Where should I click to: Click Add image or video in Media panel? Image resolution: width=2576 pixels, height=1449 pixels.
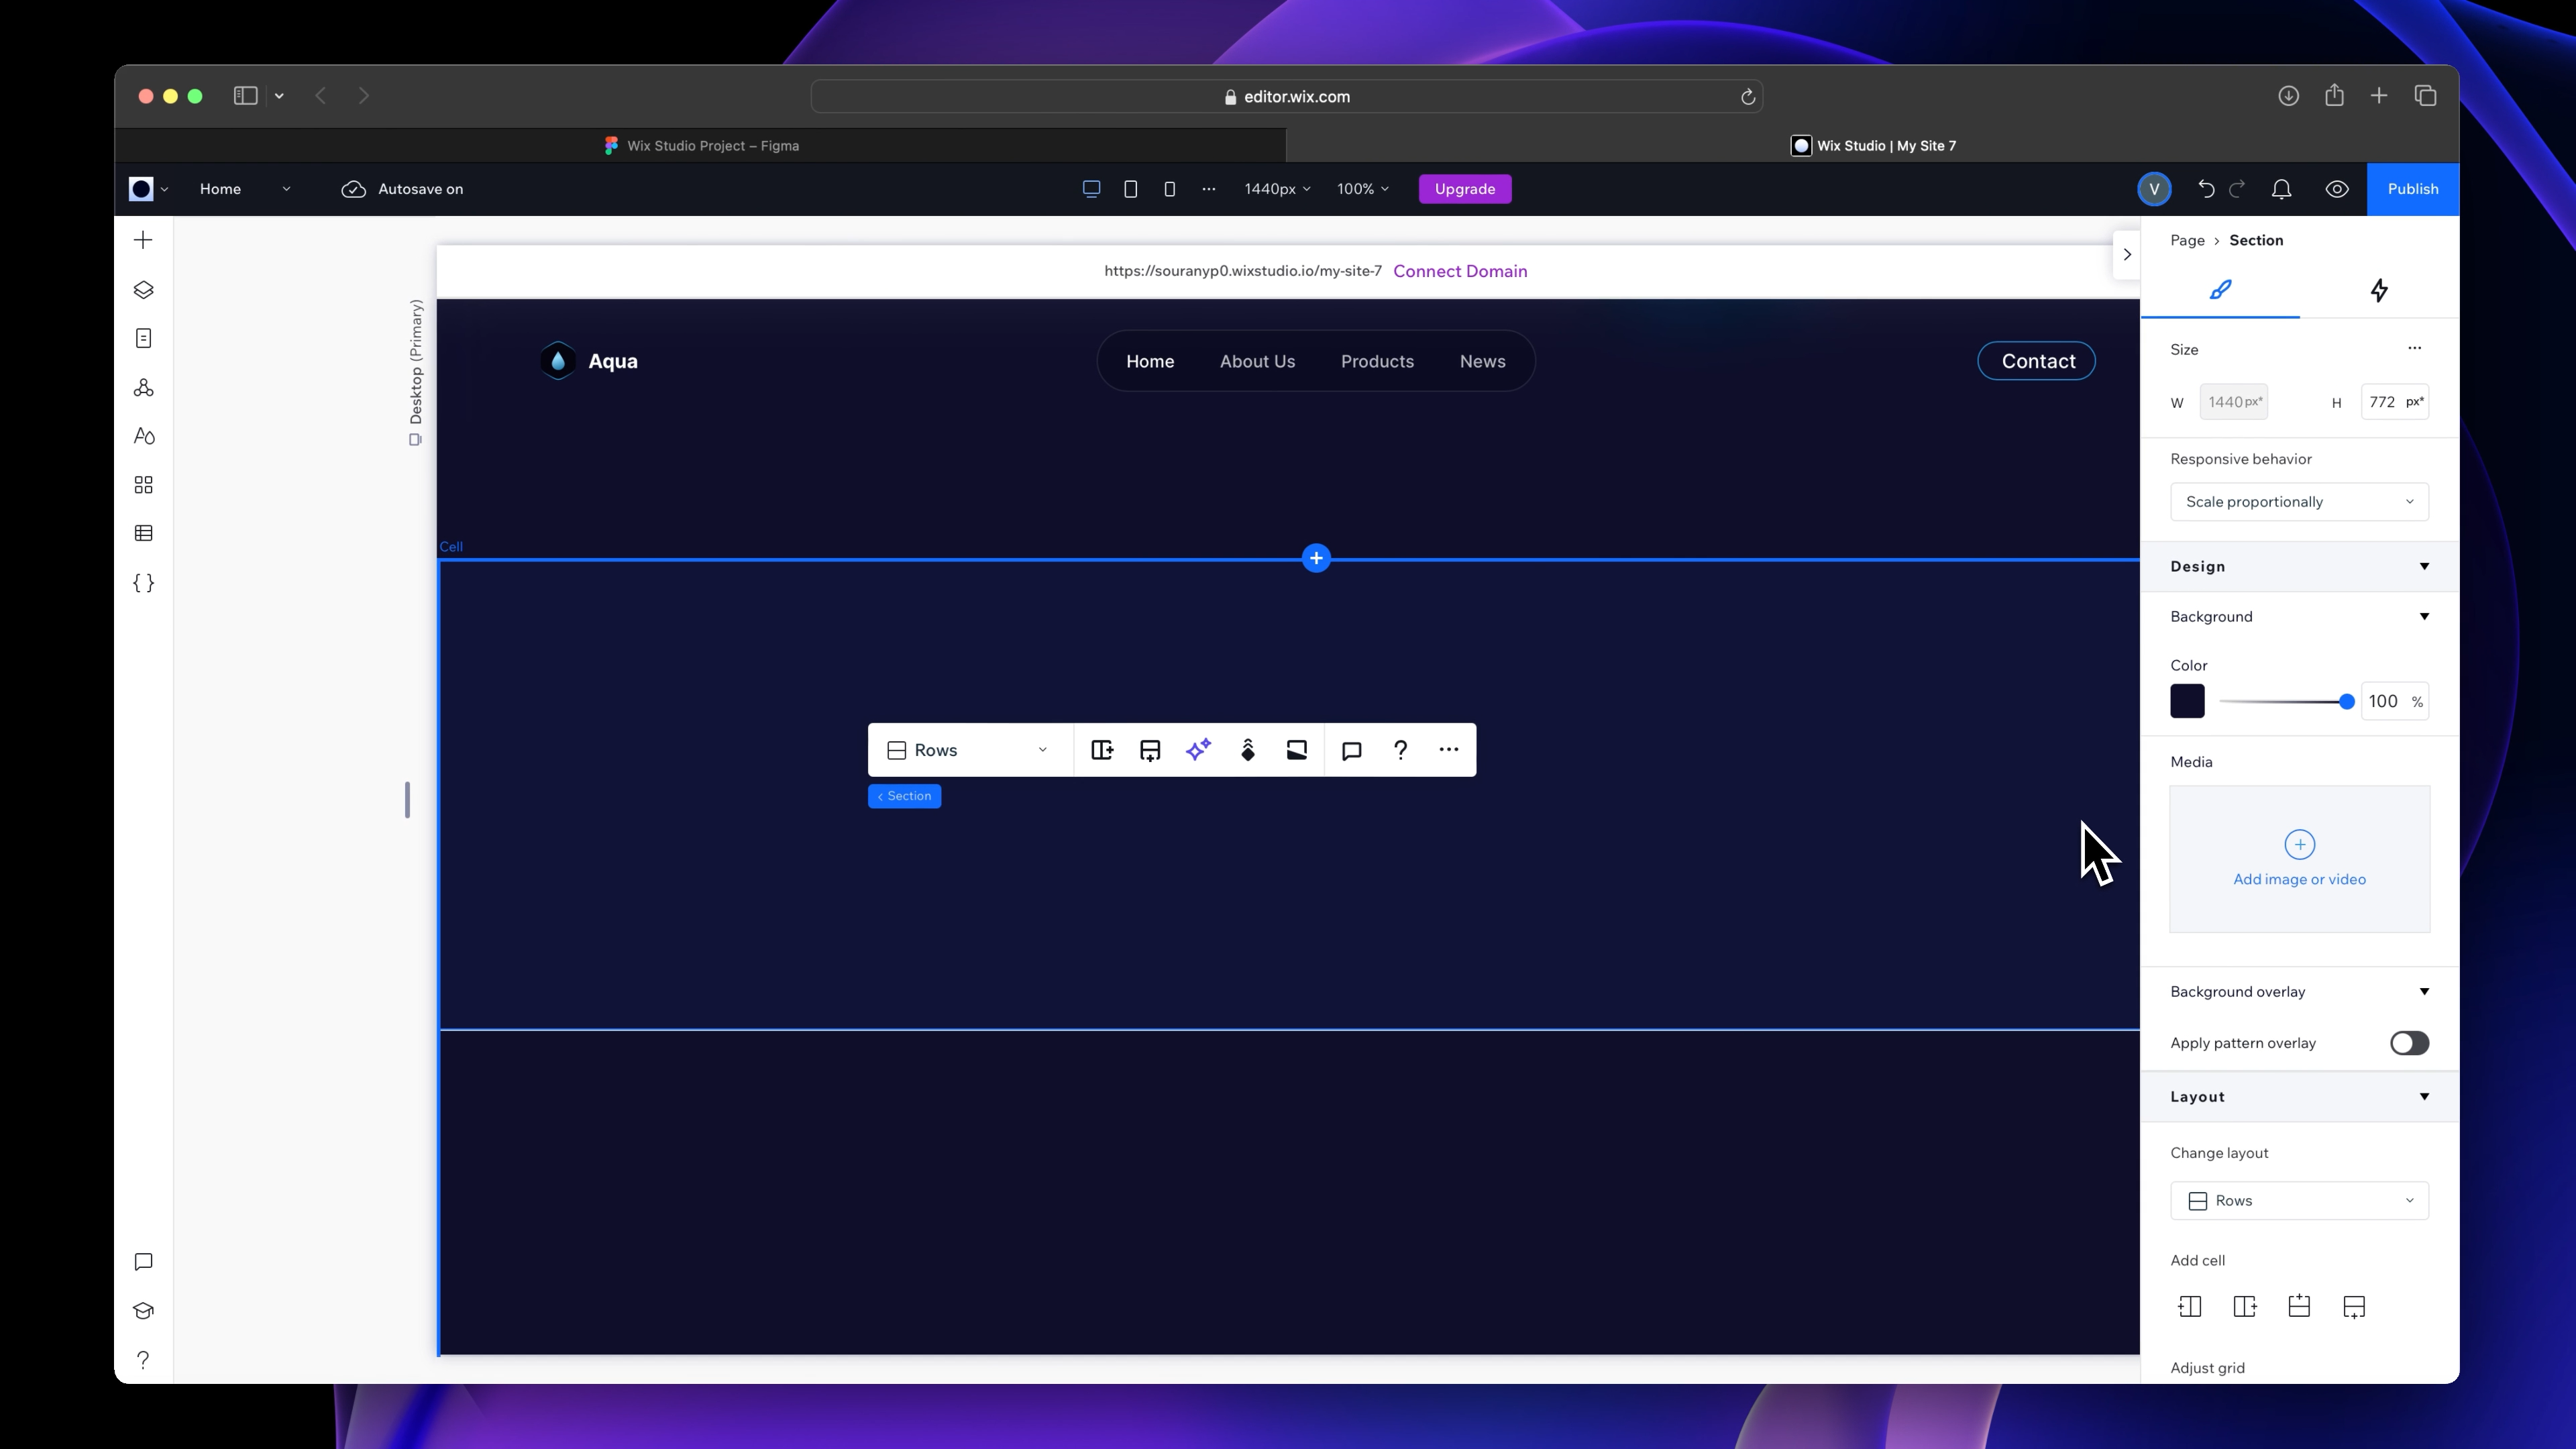tap(2299, 858)
